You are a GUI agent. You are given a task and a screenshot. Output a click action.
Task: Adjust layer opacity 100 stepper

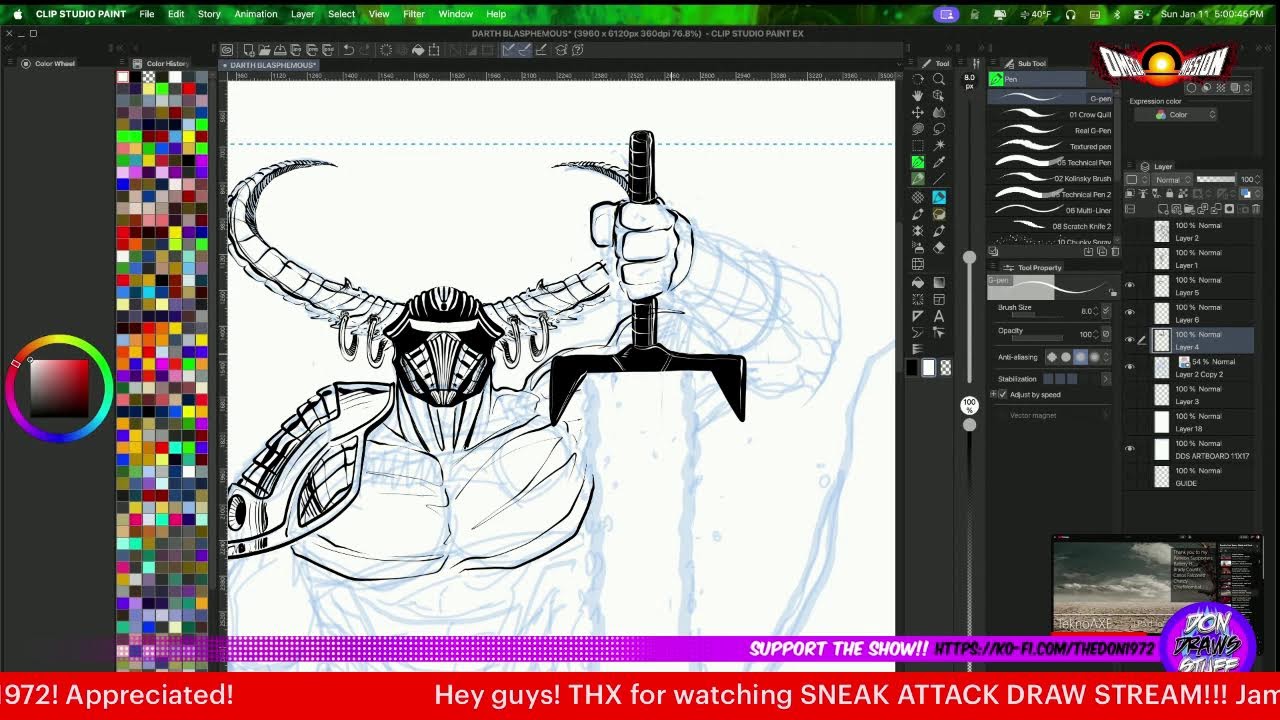pyautogui.click(x=1257, y=179)
